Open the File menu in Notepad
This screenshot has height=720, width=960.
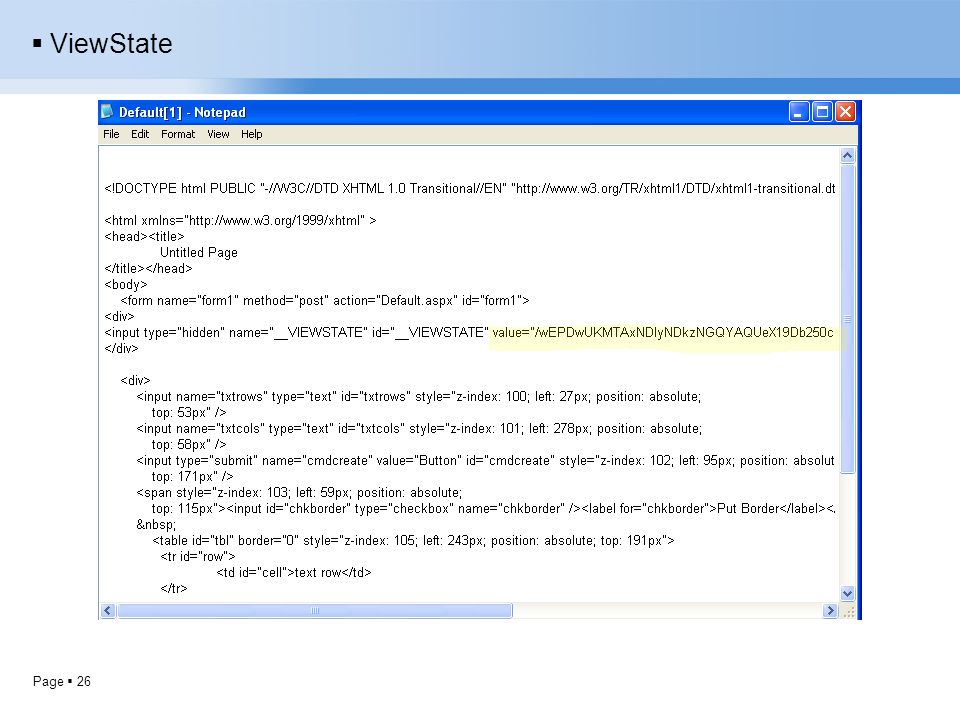(111, 134)
